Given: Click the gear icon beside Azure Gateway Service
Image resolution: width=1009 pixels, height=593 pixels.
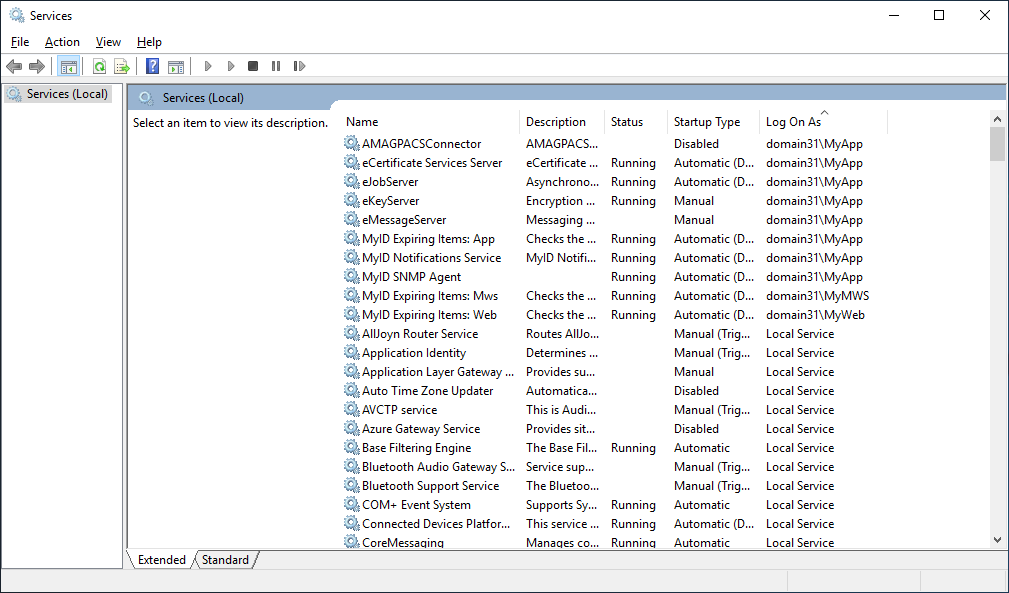Looking at the screenshot, I should click(351, 428).
